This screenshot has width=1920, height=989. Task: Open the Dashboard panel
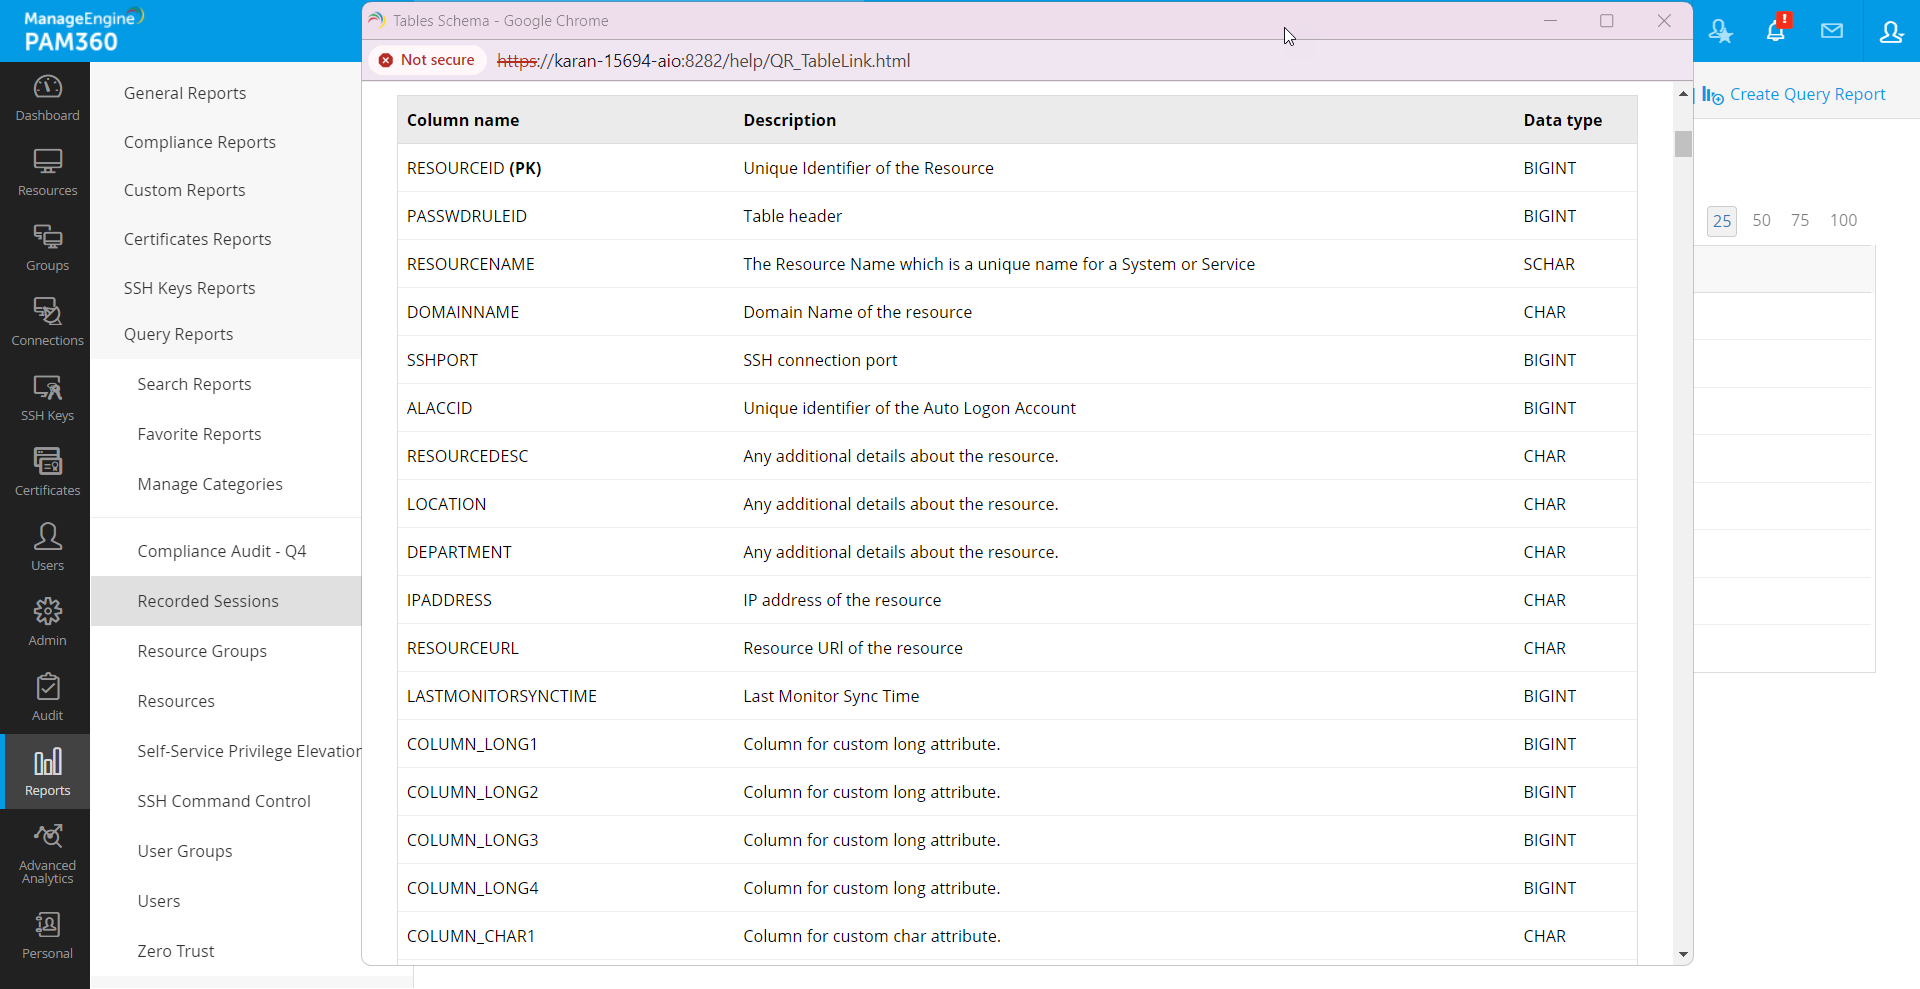47,96
